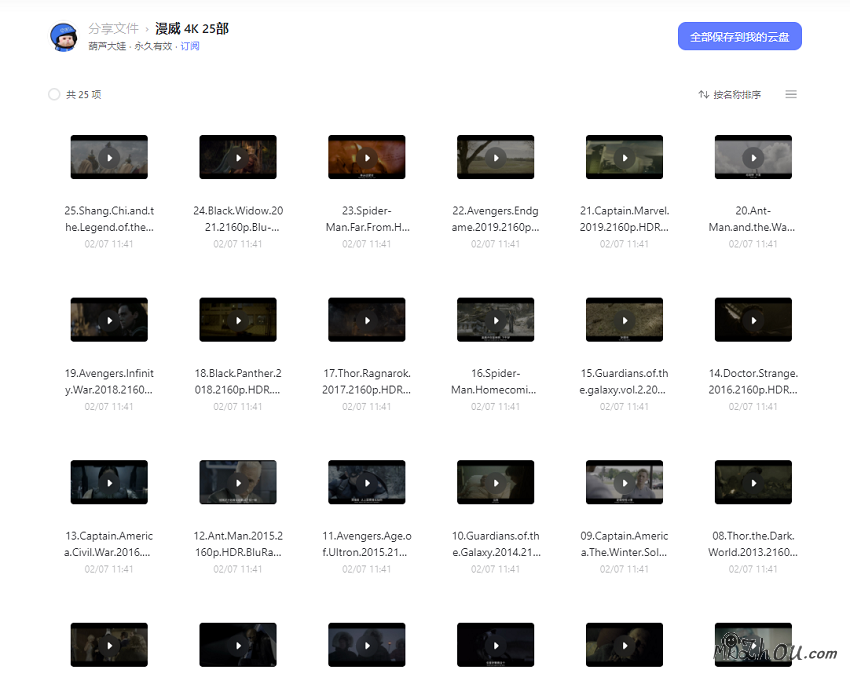
Task: Select the 19.Avengers.Infinity.War.2018 file name
Action: pos(109,382)
